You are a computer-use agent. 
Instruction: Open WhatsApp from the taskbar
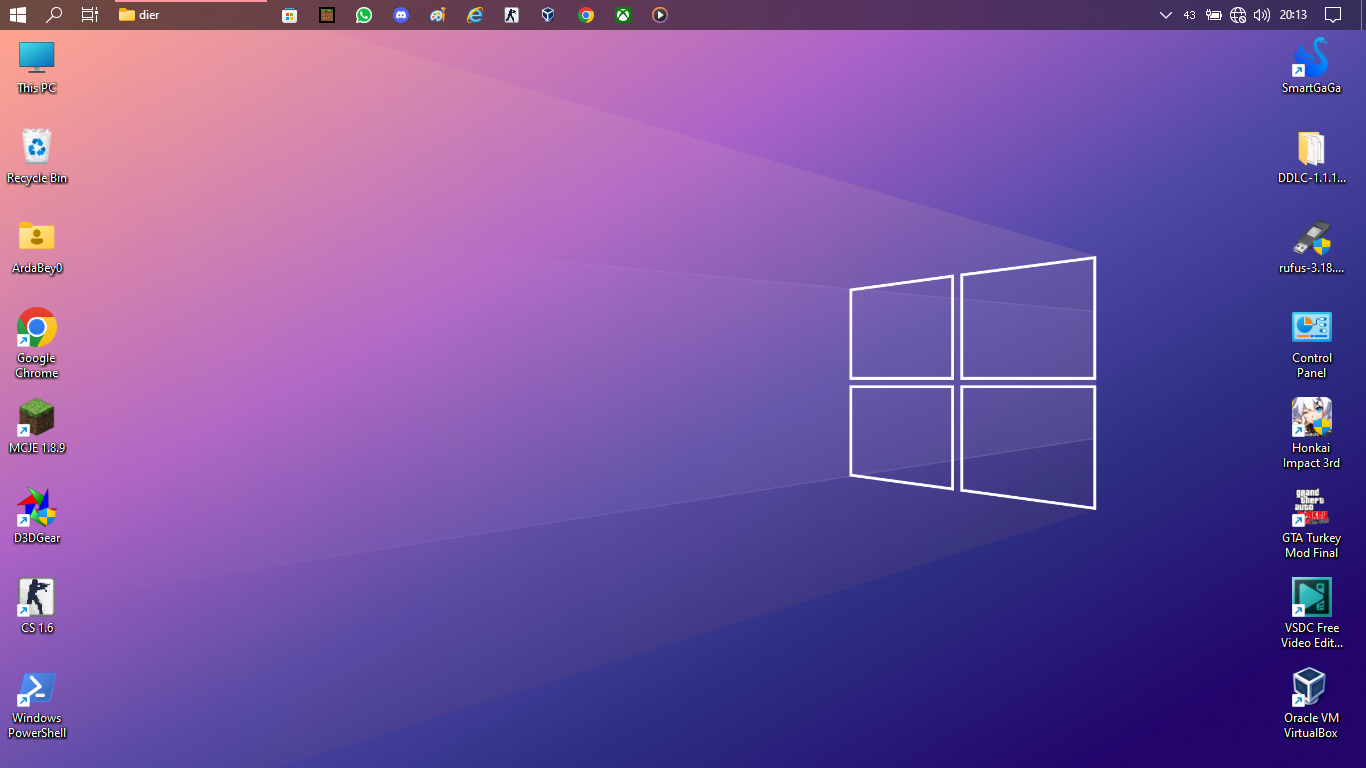pos(364,15)
